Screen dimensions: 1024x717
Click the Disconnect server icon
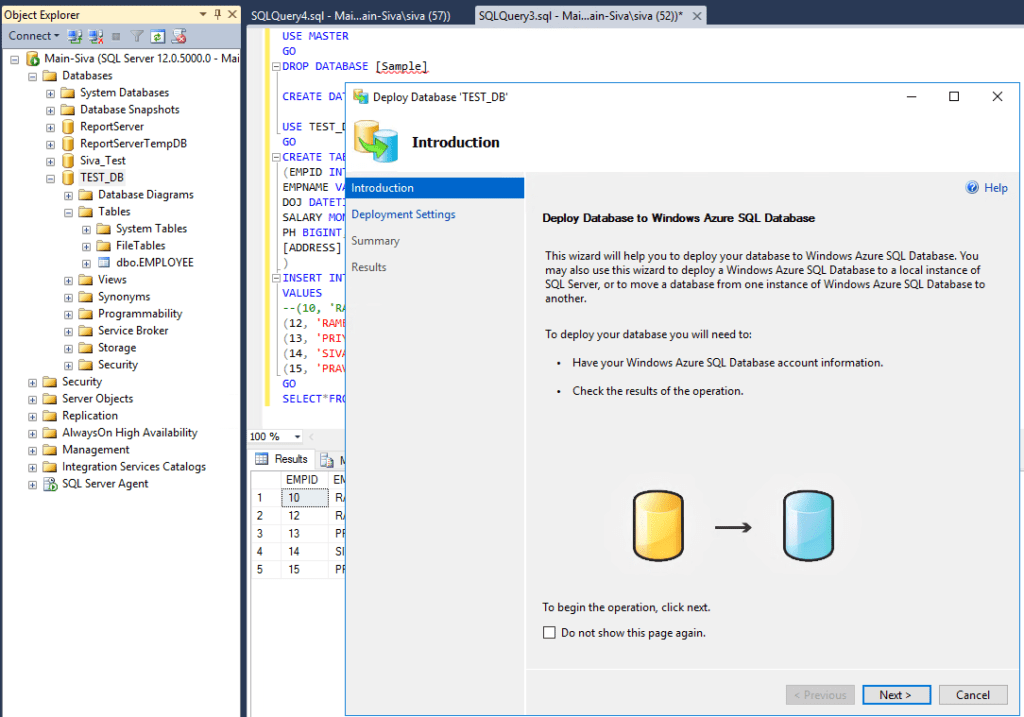(x=96, y=36)
